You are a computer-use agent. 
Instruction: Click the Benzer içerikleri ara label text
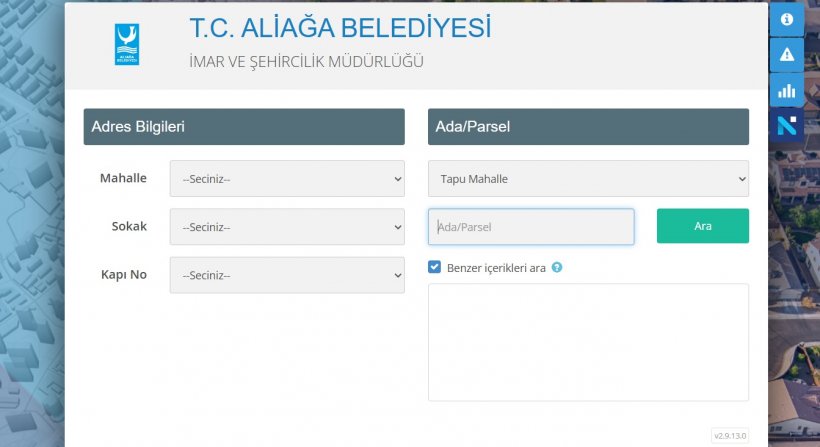pos(496,268)
